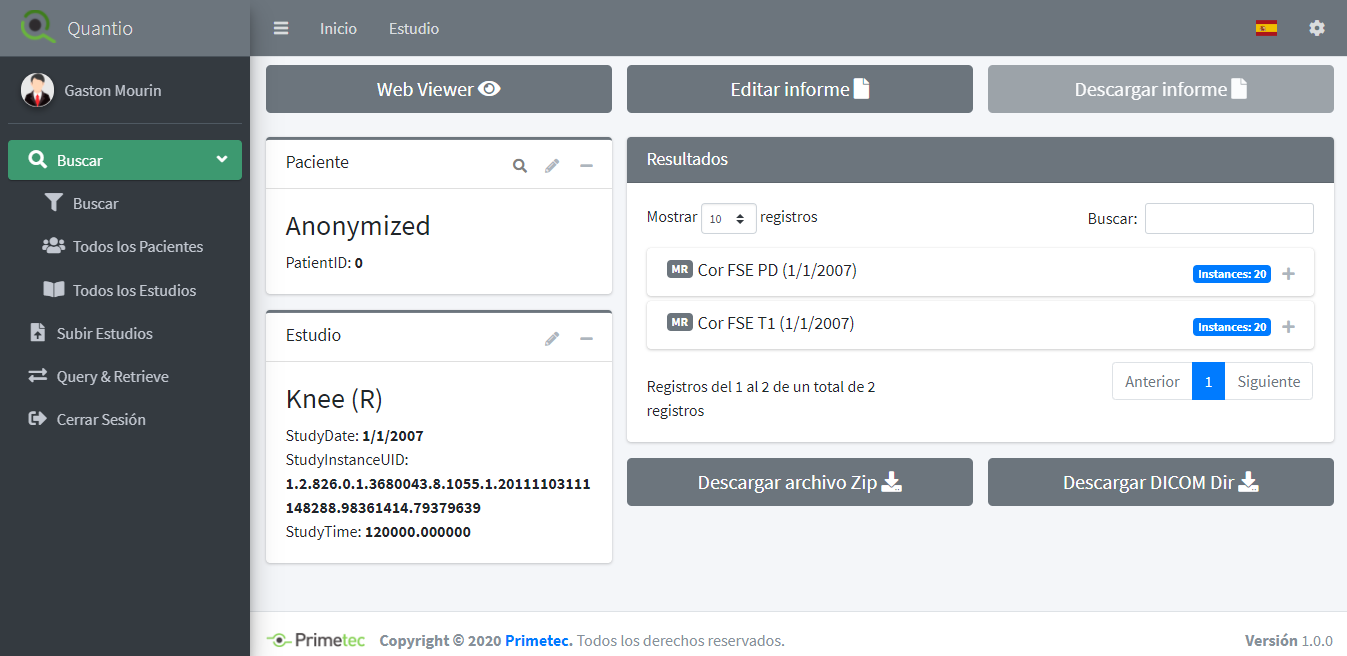Collapse the Paciente panel with minus
The width and height of the screenshot is (1347, 656).
coord(587,166)
